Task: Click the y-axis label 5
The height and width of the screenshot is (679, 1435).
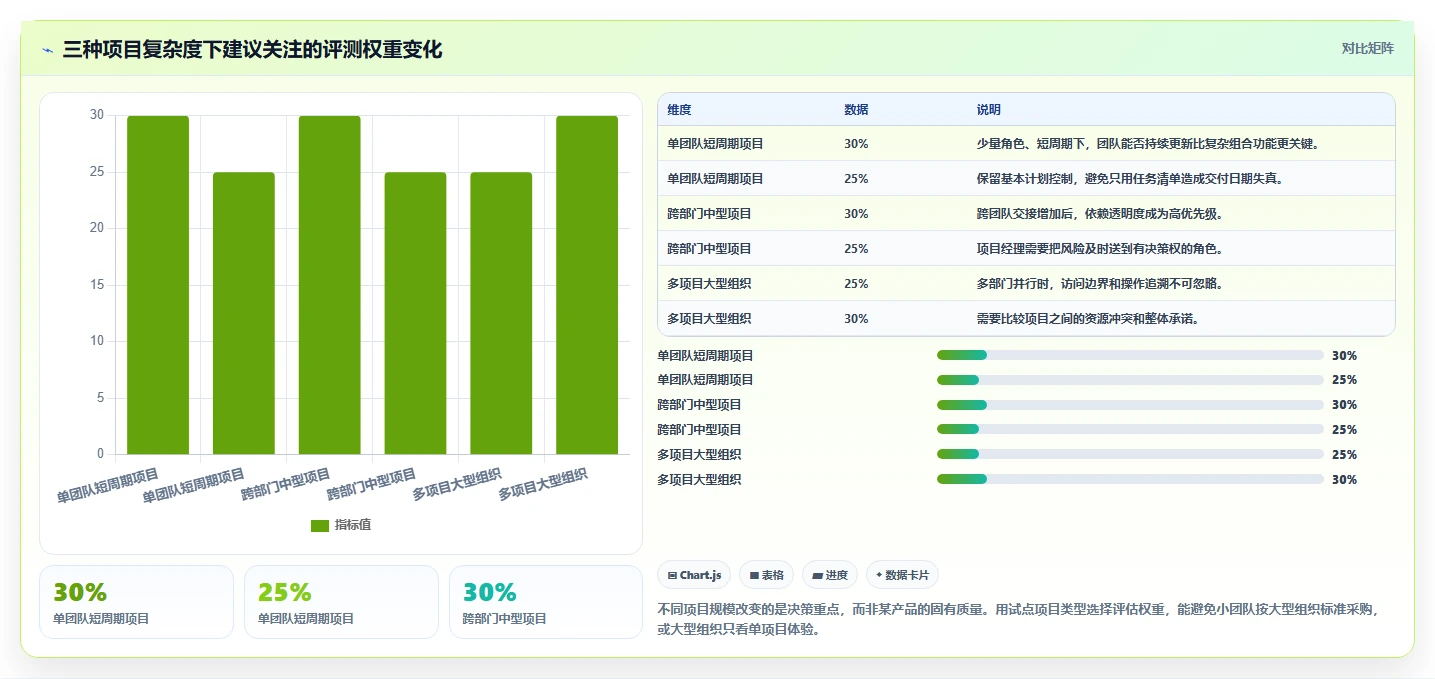Action: 100,398
